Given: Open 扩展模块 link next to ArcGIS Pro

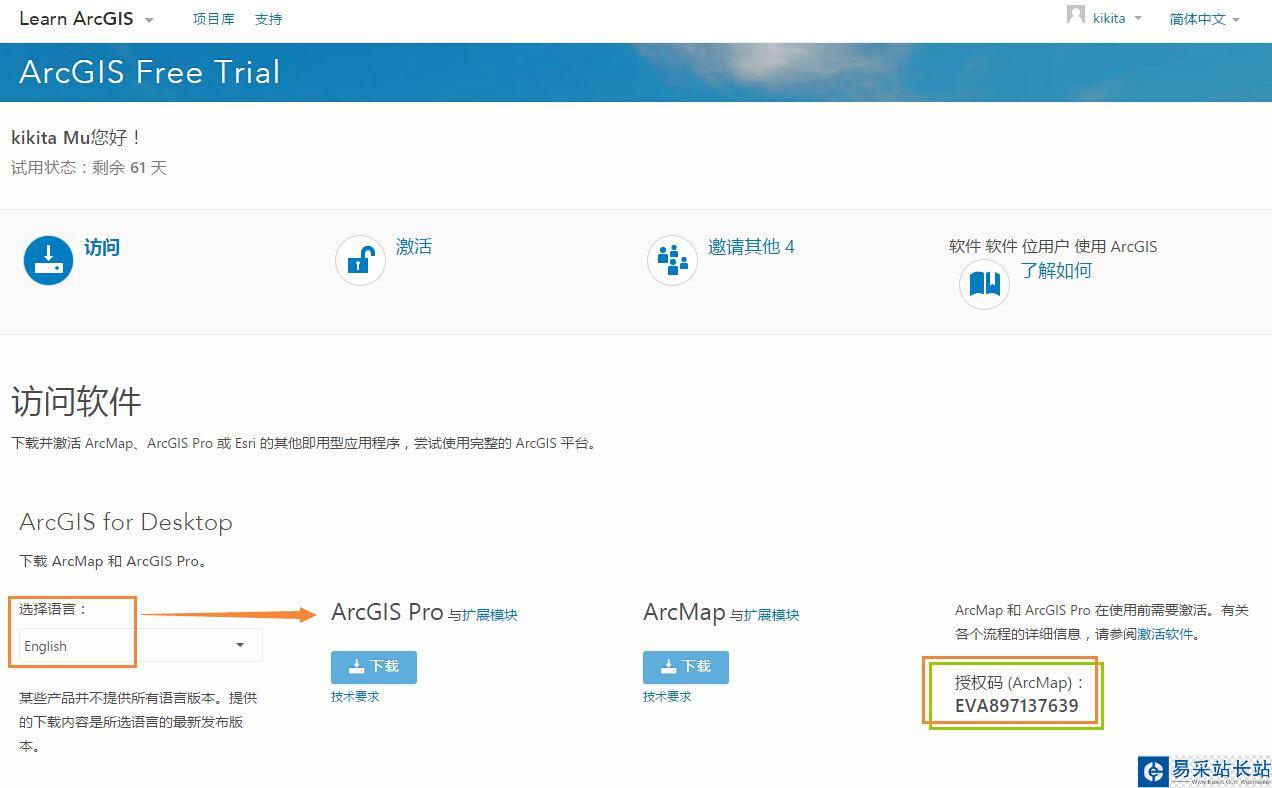Looking at the screenshot, I should 490,615.
